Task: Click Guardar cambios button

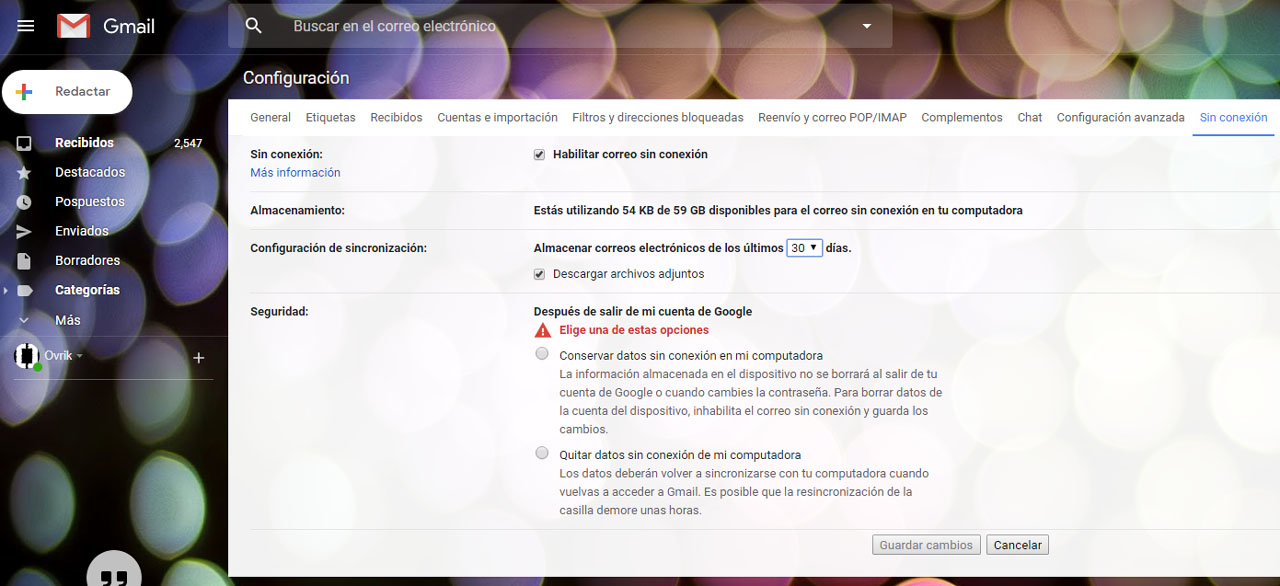Action: (925, 545)
